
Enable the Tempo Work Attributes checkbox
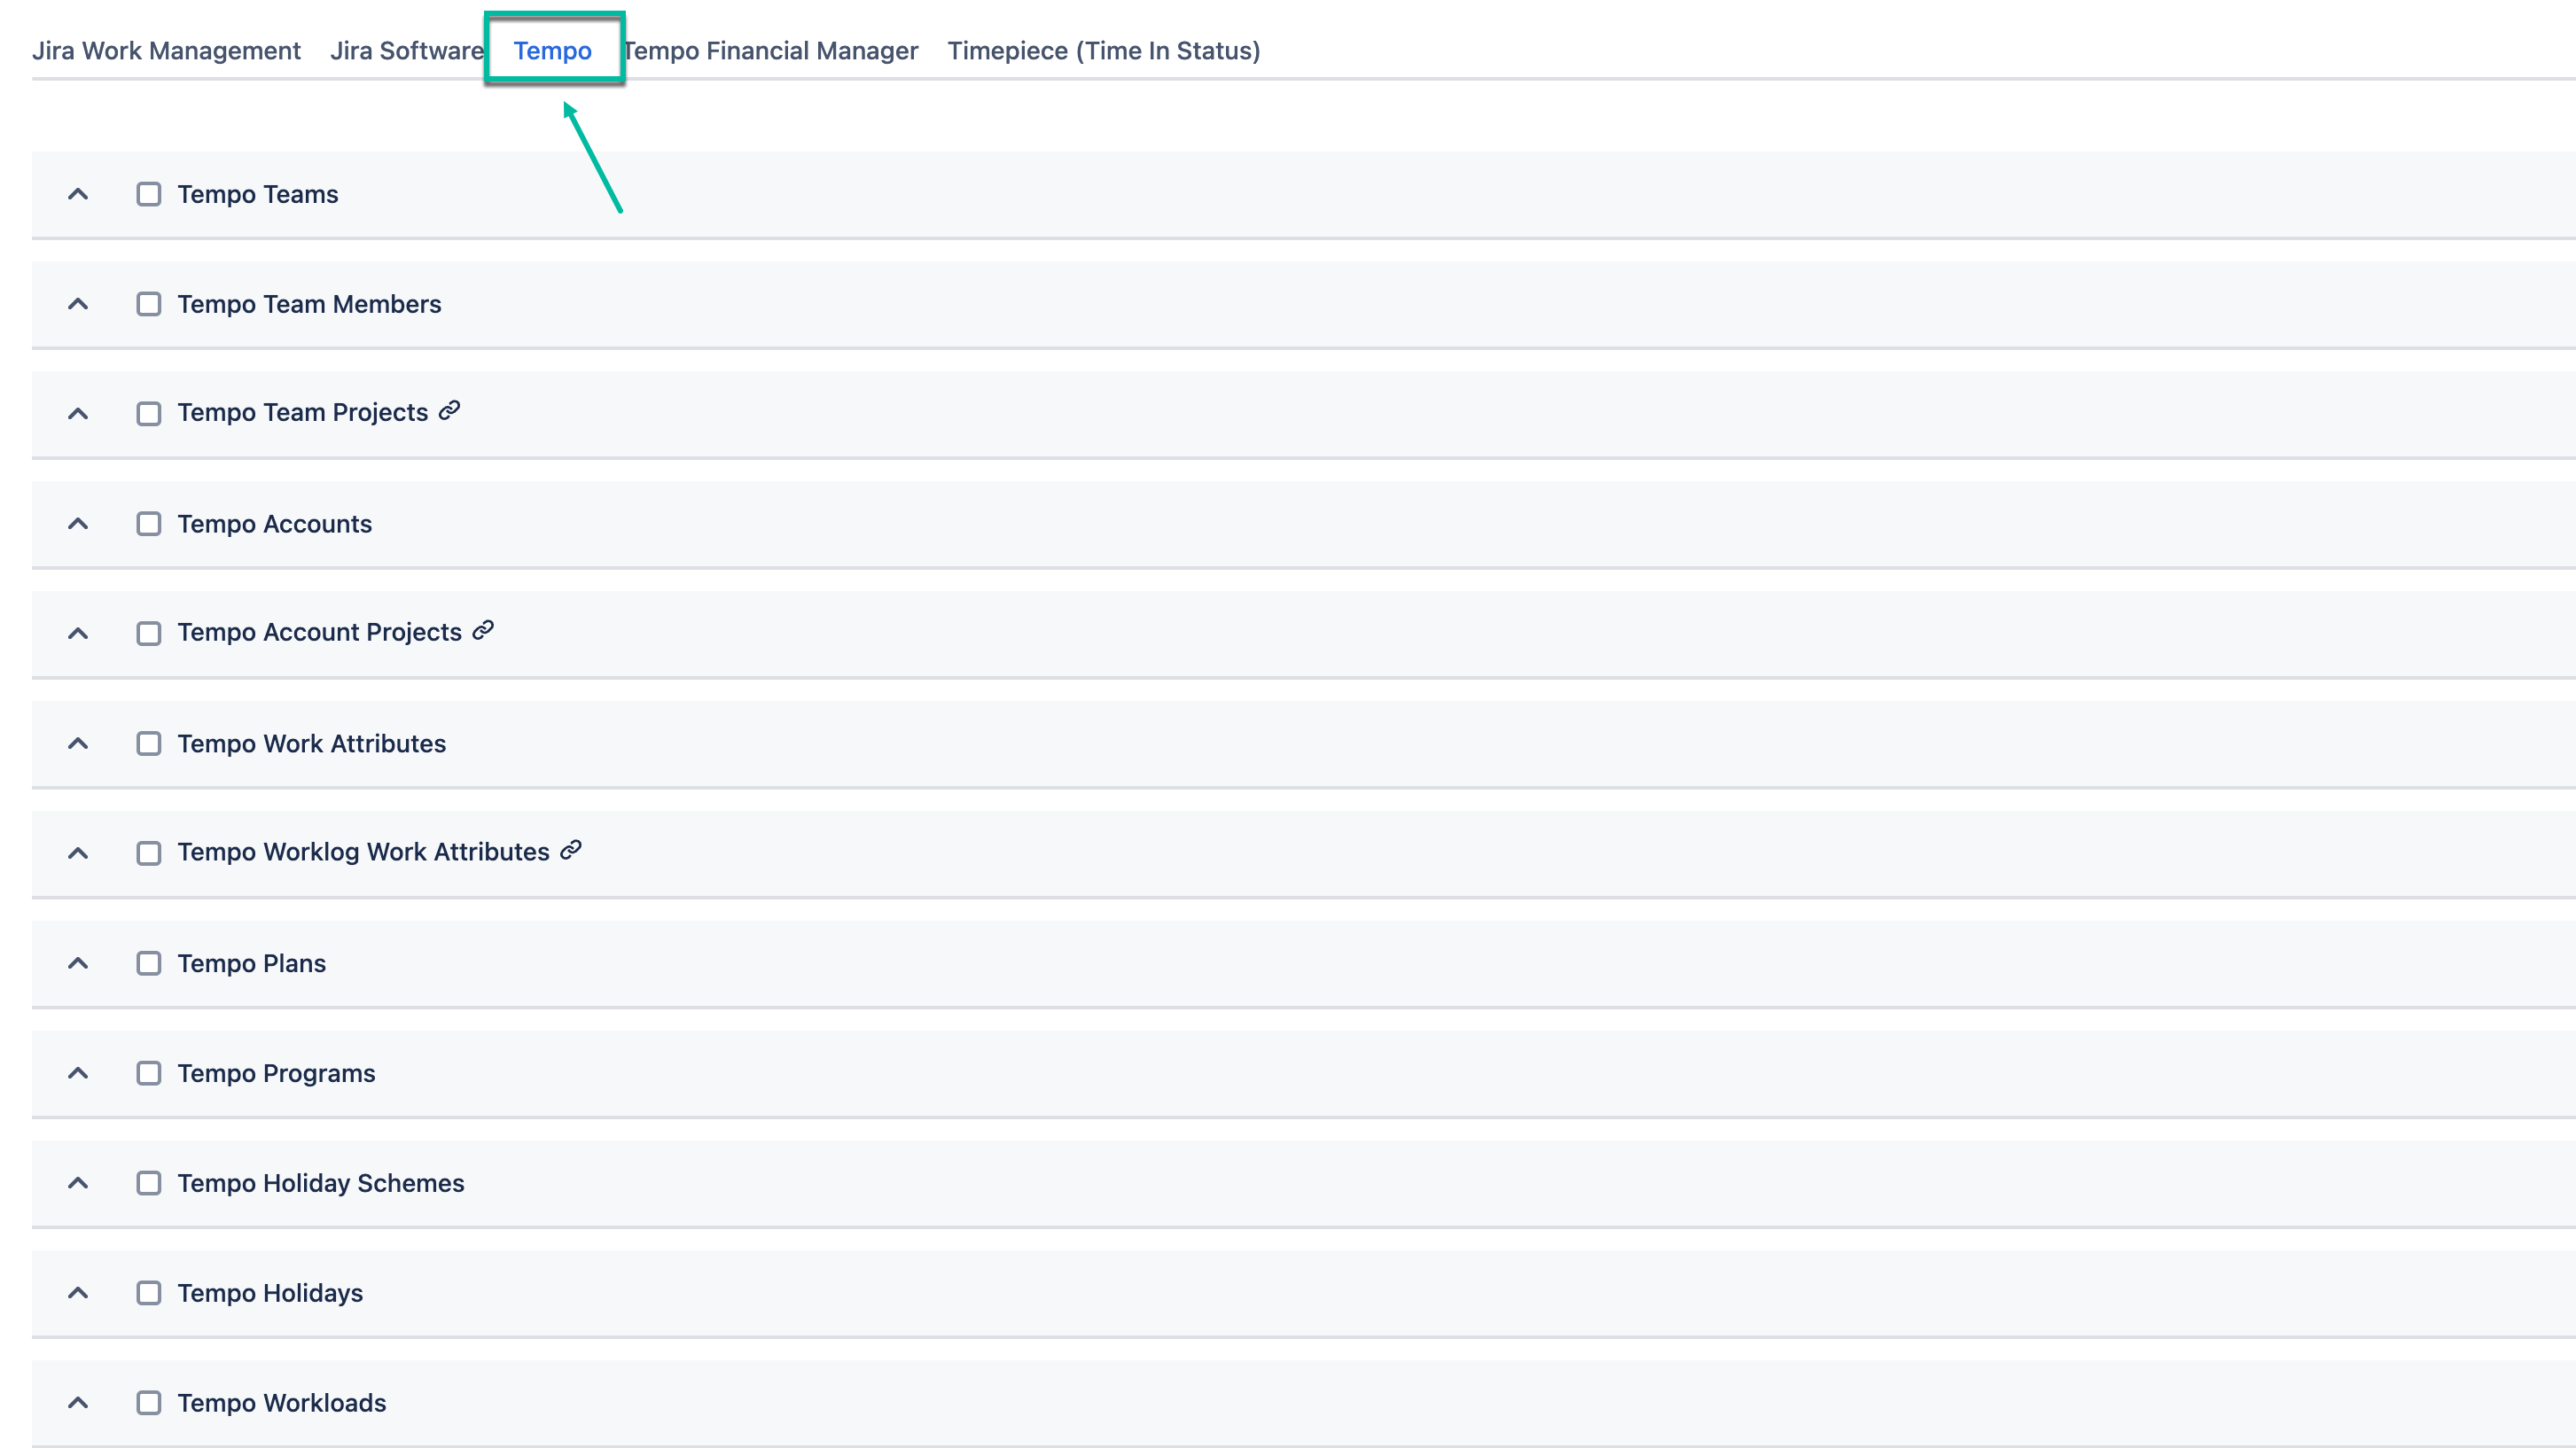149,743
